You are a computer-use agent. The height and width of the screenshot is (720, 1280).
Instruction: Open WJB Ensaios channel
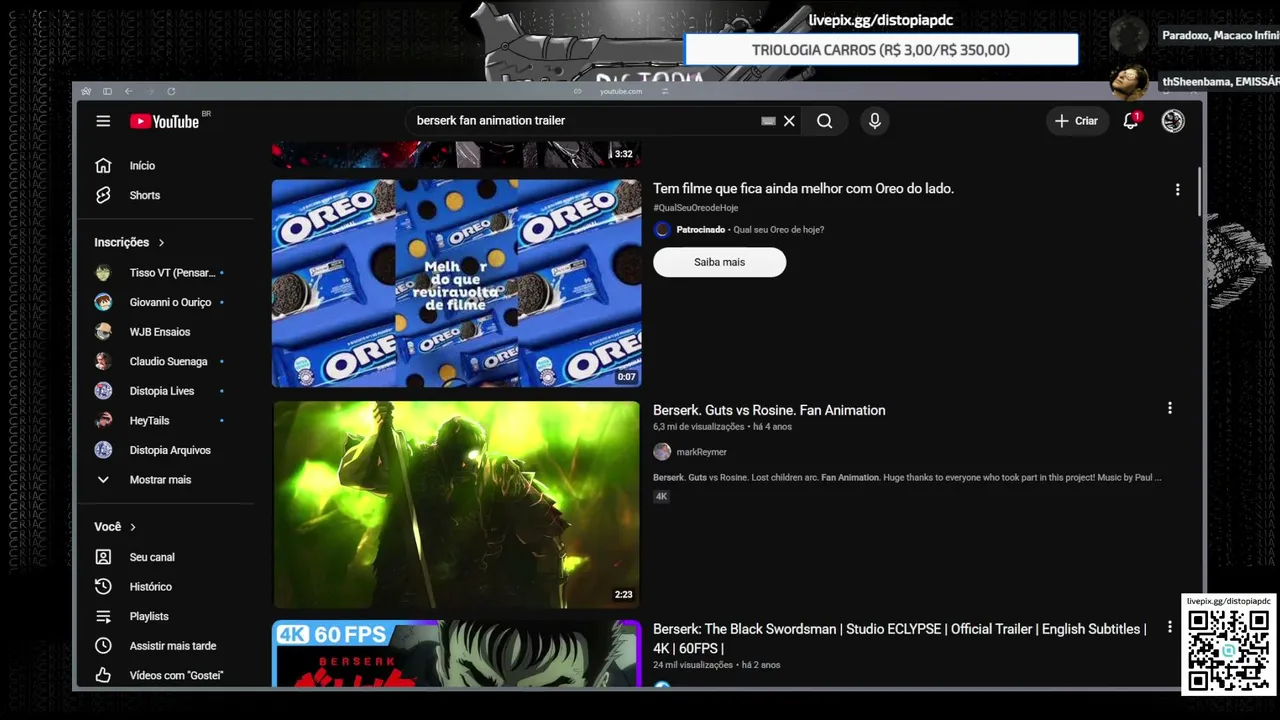click(160, 332)
